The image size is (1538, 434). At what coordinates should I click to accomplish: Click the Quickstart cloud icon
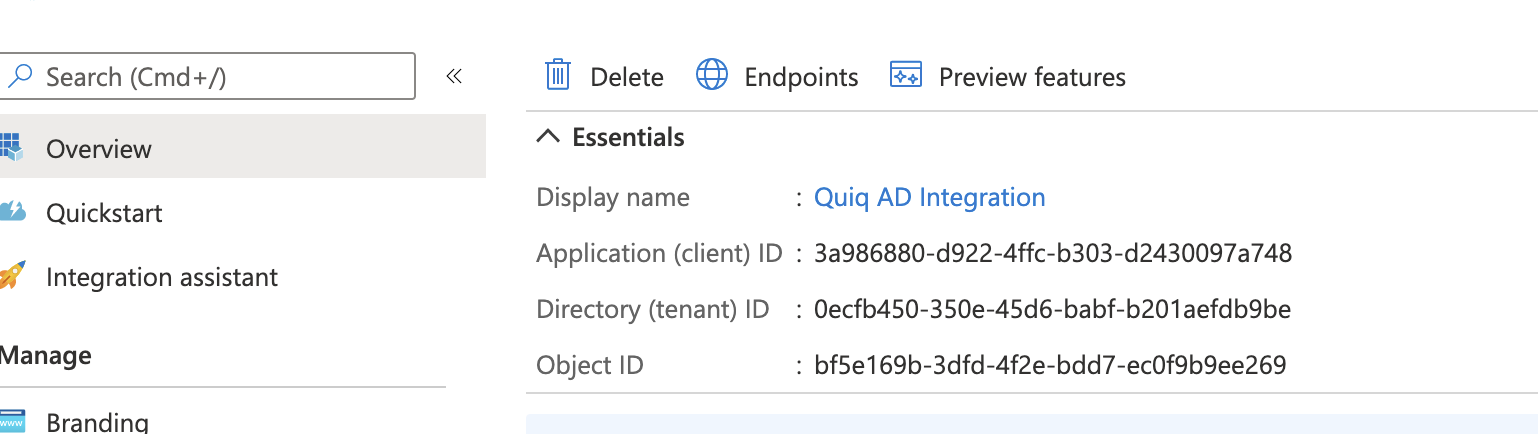12,211
